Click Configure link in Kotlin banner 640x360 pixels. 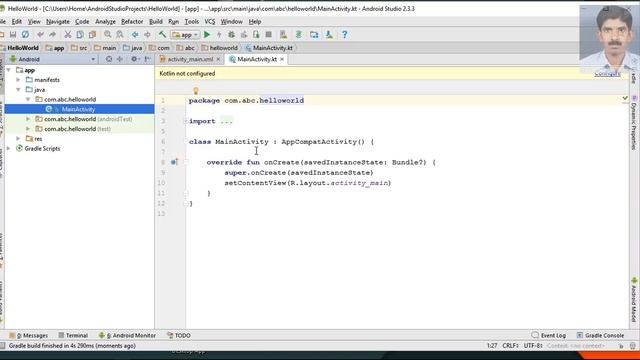click(607, 74)
